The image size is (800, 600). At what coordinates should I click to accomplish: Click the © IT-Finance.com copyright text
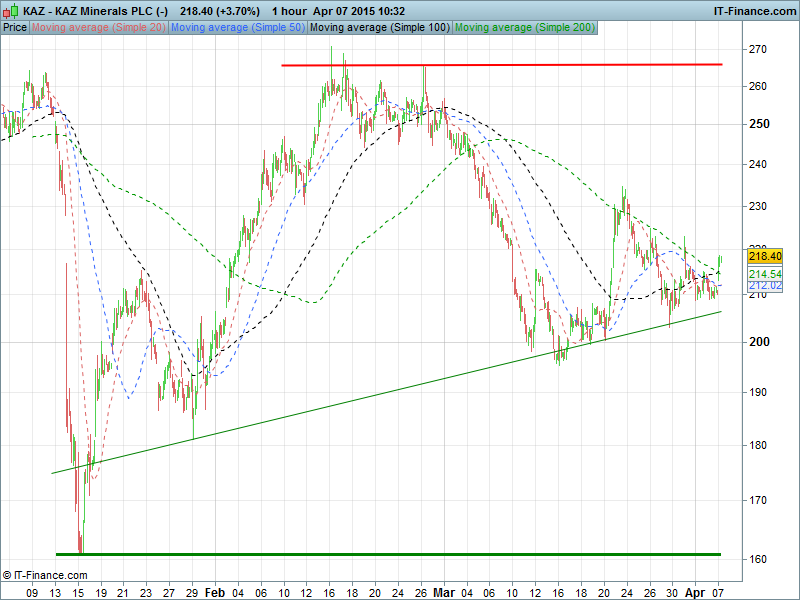pos(45,575)
